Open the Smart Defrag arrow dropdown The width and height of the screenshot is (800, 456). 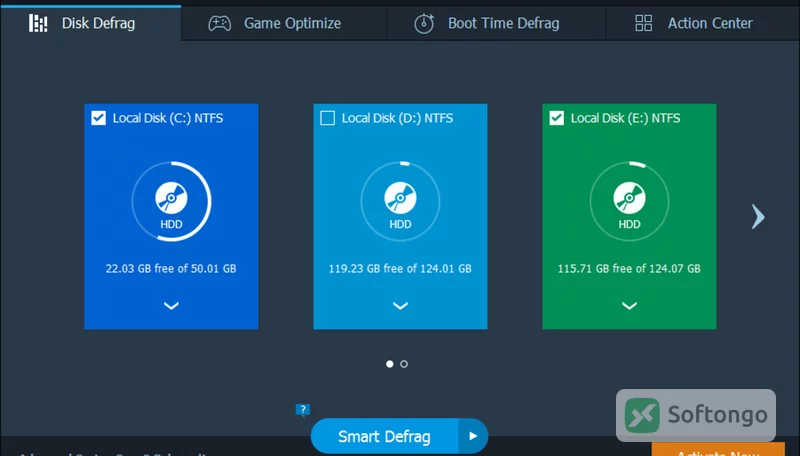pos(473,437)
